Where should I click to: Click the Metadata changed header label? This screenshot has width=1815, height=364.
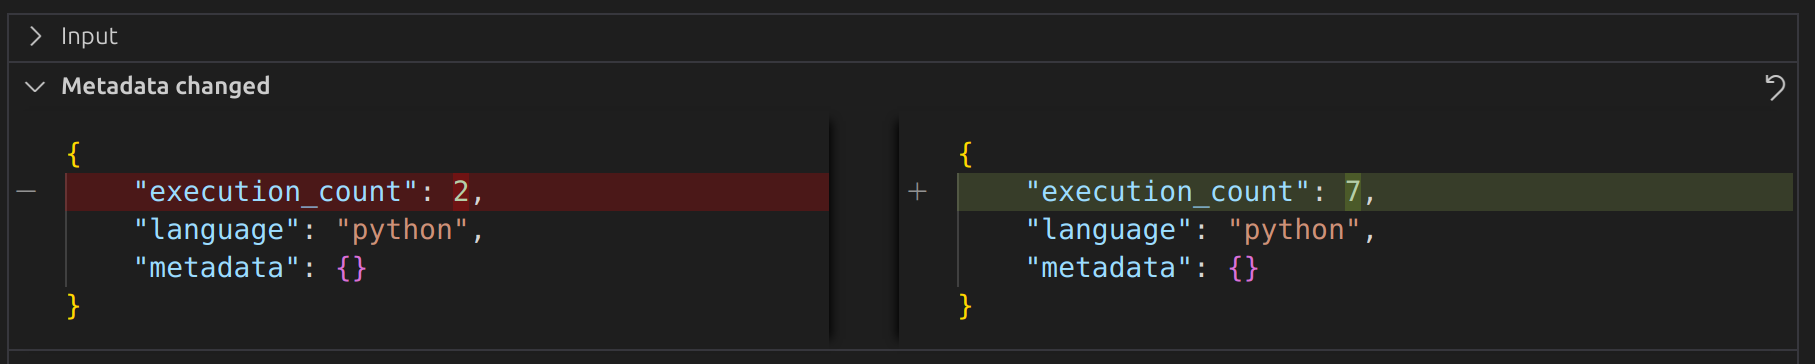[x=166, y=86]
